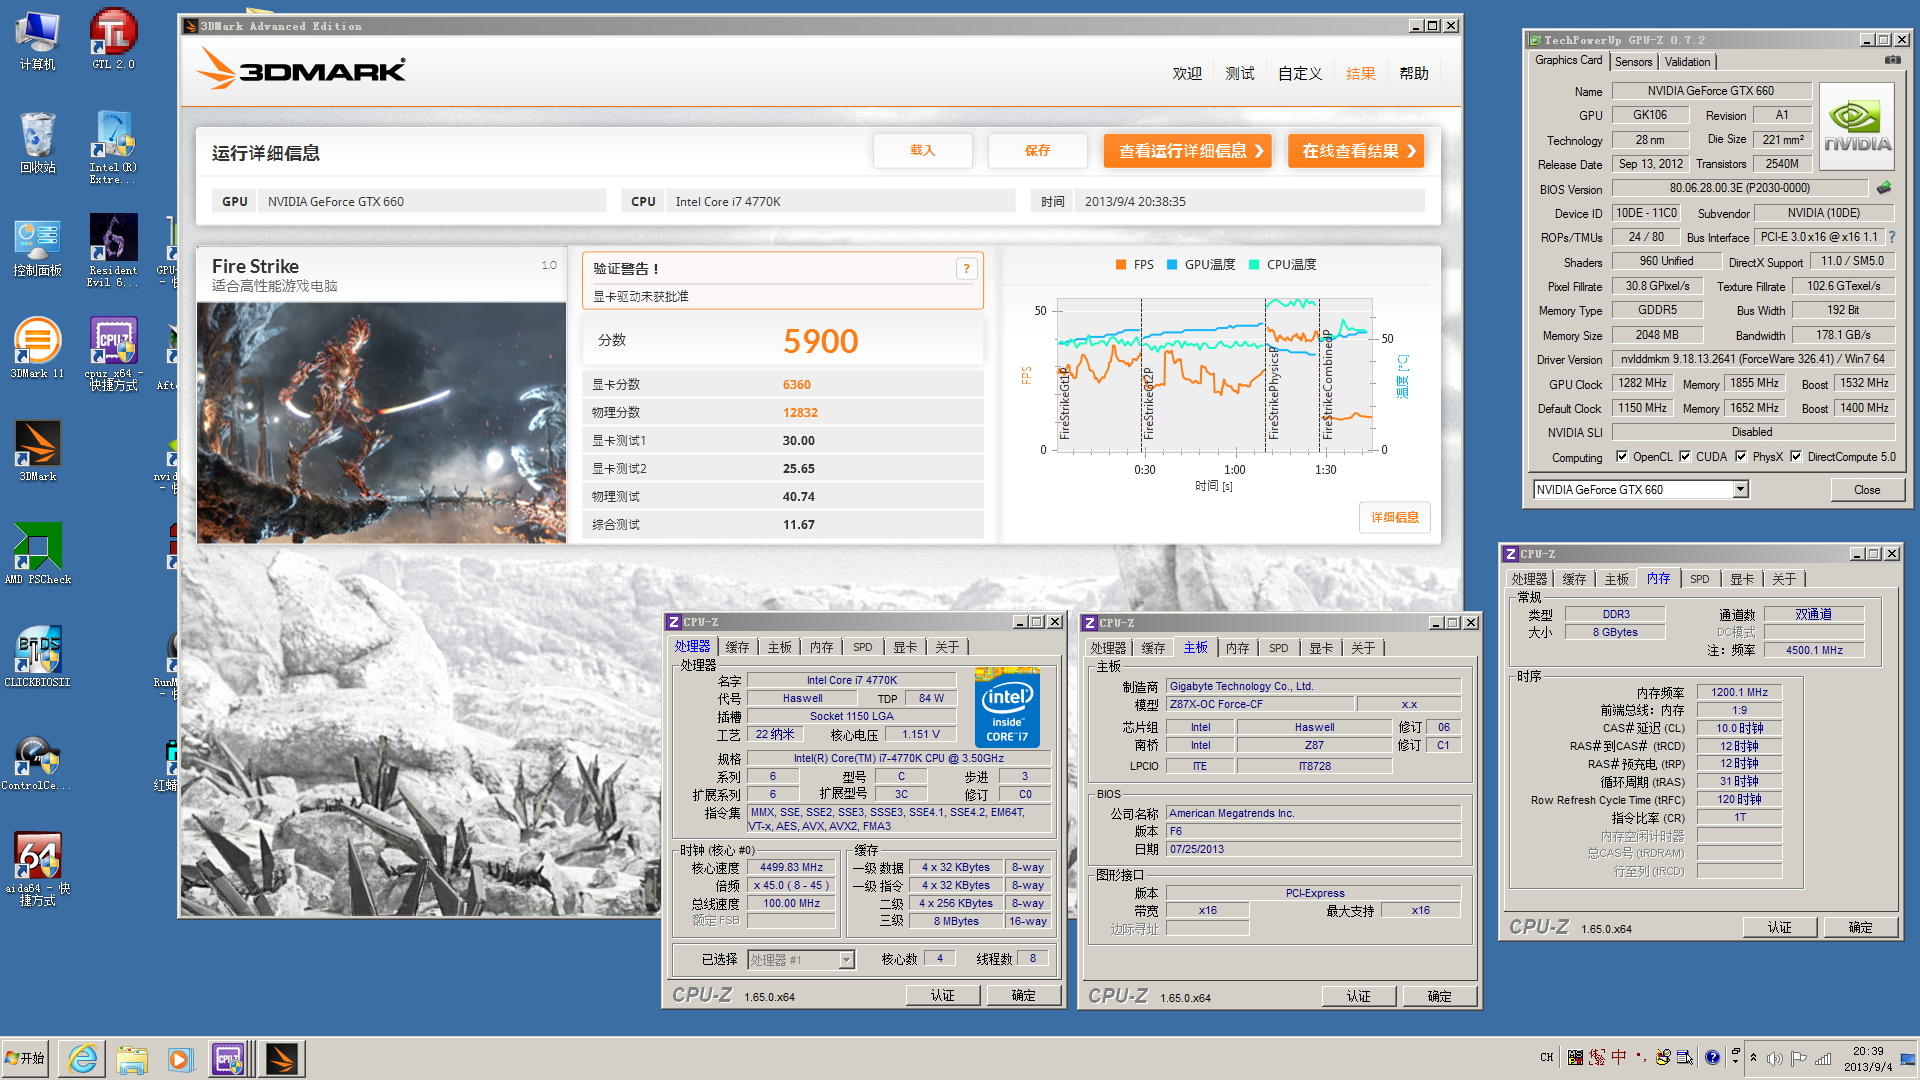Click 认证 in the CPU-Z processor window

click(942, 996)
